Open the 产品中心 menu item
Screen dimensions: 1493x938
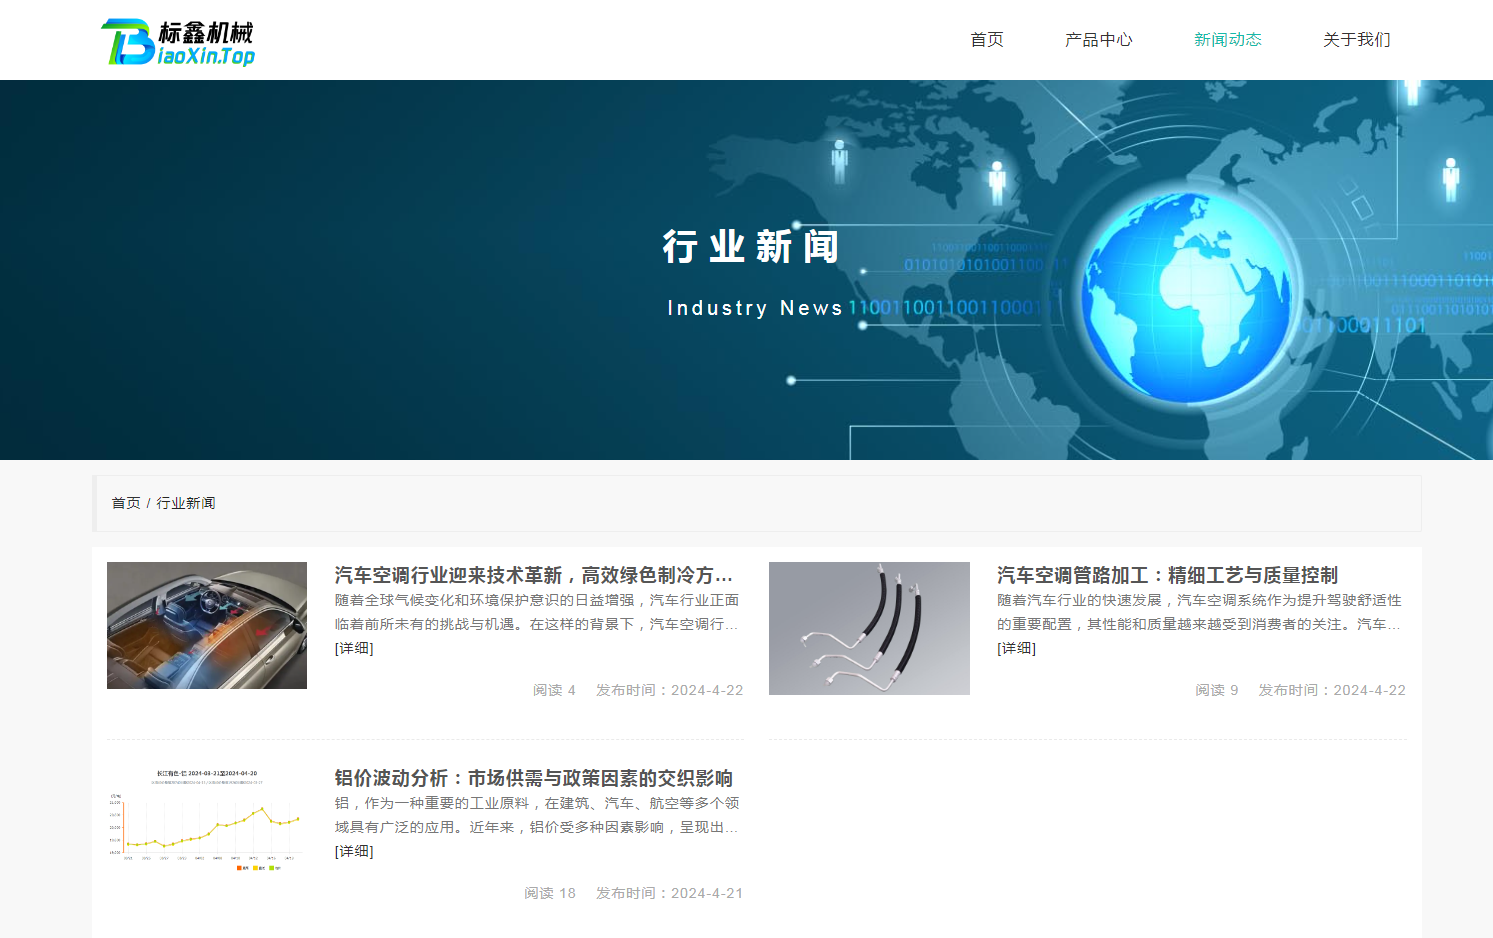coord(1099,40)
